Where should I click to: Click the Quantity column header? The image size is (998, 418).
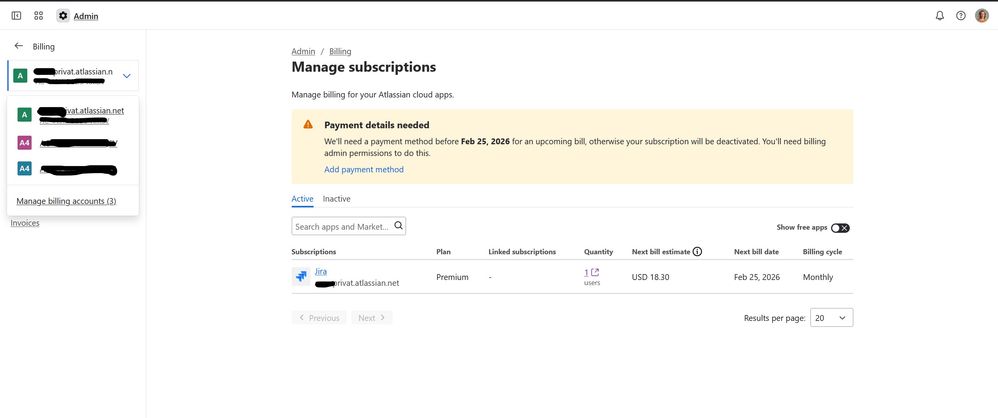tap(598, 252)
